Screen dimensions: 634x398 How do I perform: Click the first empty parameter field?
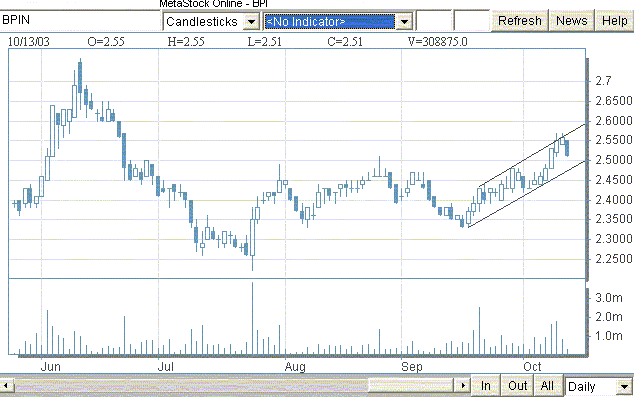coord(433,21)
